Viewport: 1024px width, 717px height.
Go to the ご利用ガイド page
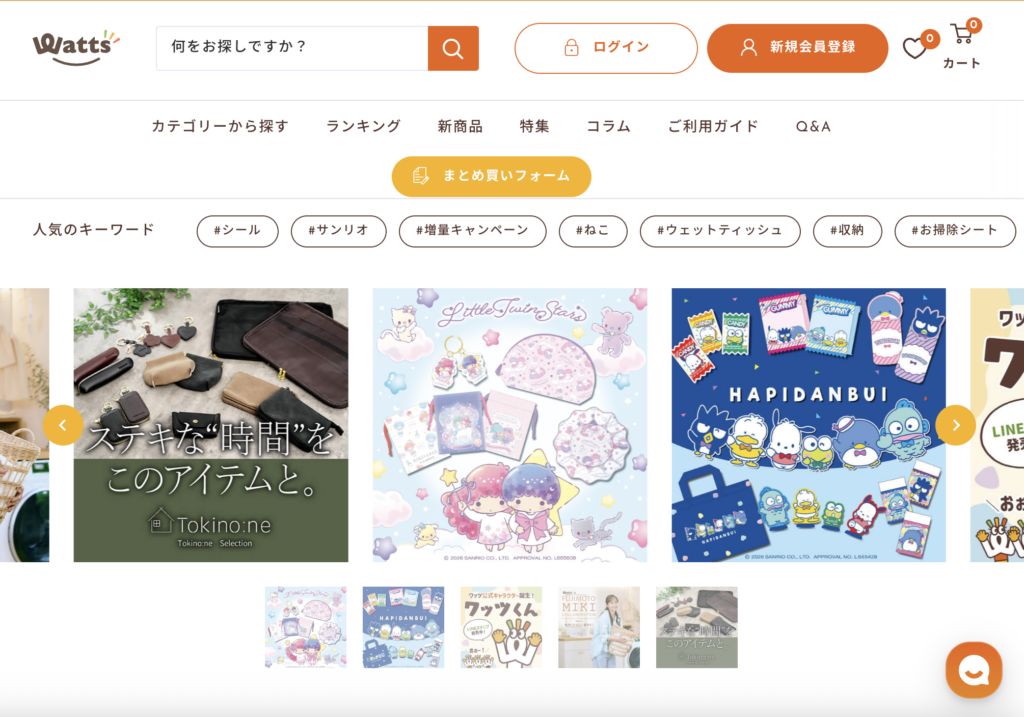click(713, 126)
